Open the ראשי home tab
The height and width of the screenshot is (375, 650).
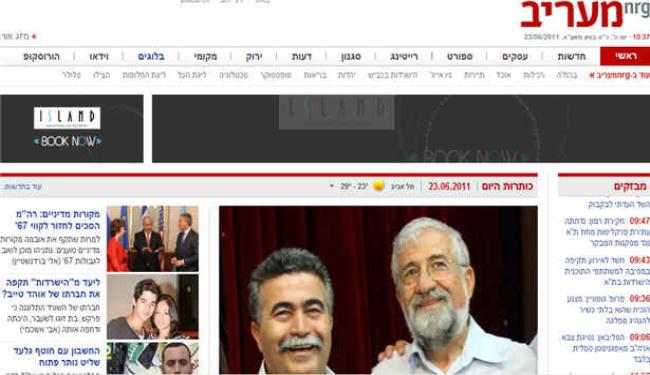point(625,56)
